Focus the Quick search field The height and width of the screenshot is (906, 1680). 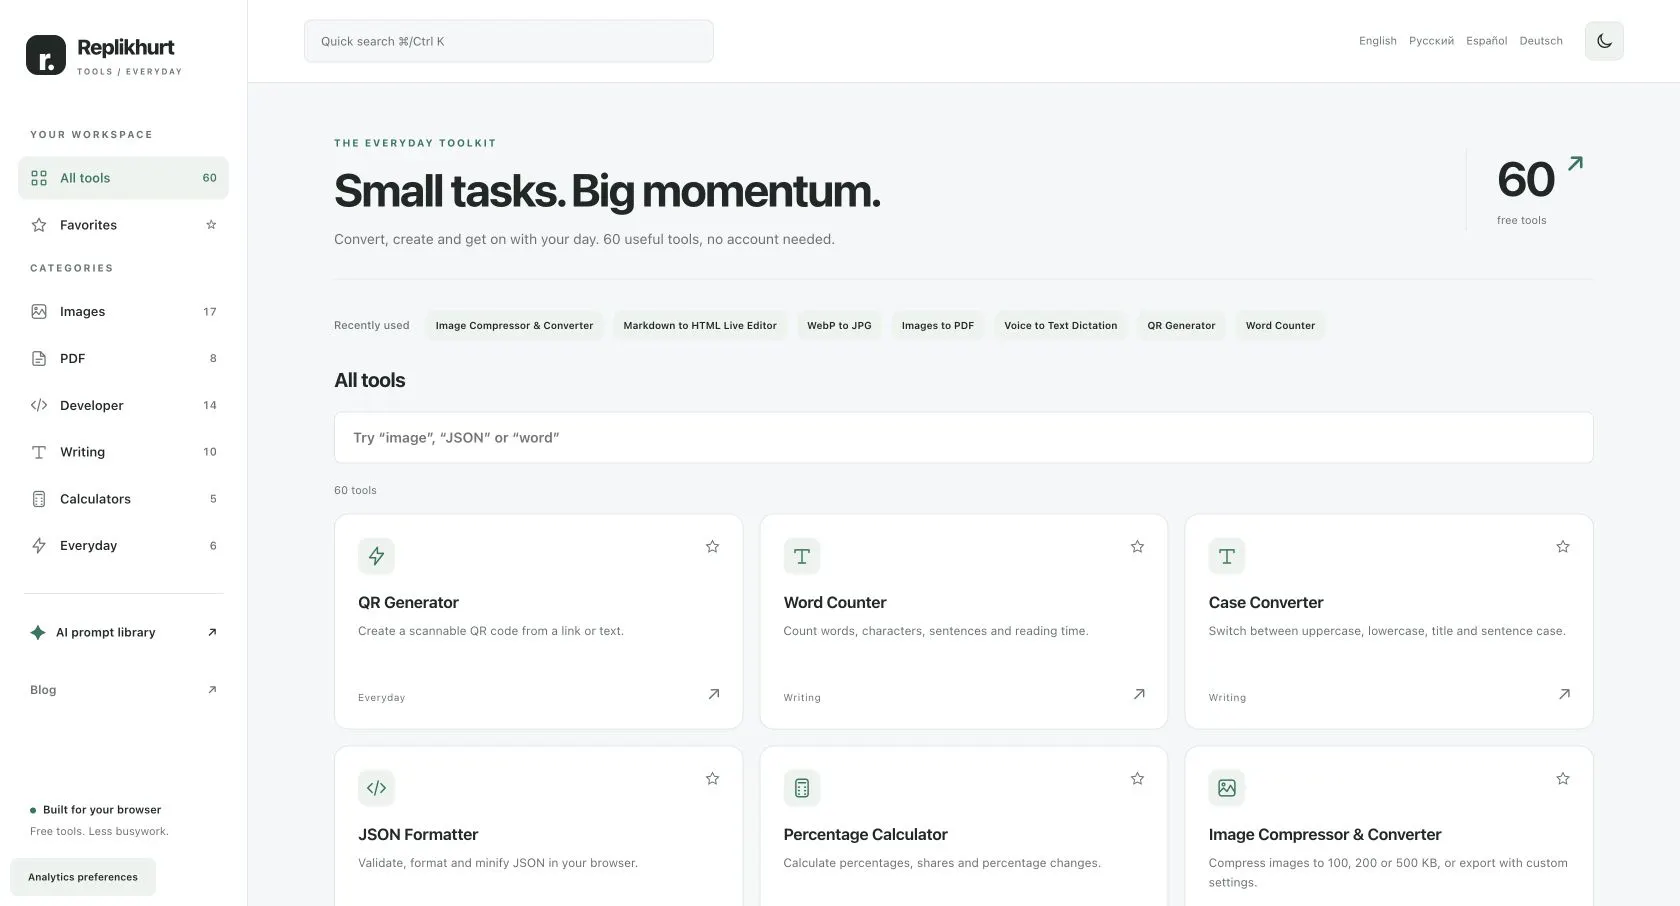(509, 41)
